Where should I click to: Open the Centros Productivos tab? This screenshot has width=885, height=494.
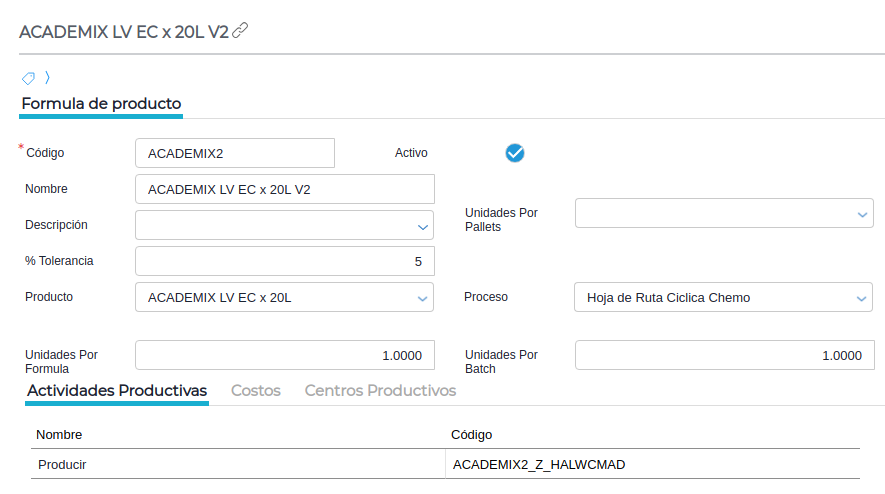coord(380,390)
